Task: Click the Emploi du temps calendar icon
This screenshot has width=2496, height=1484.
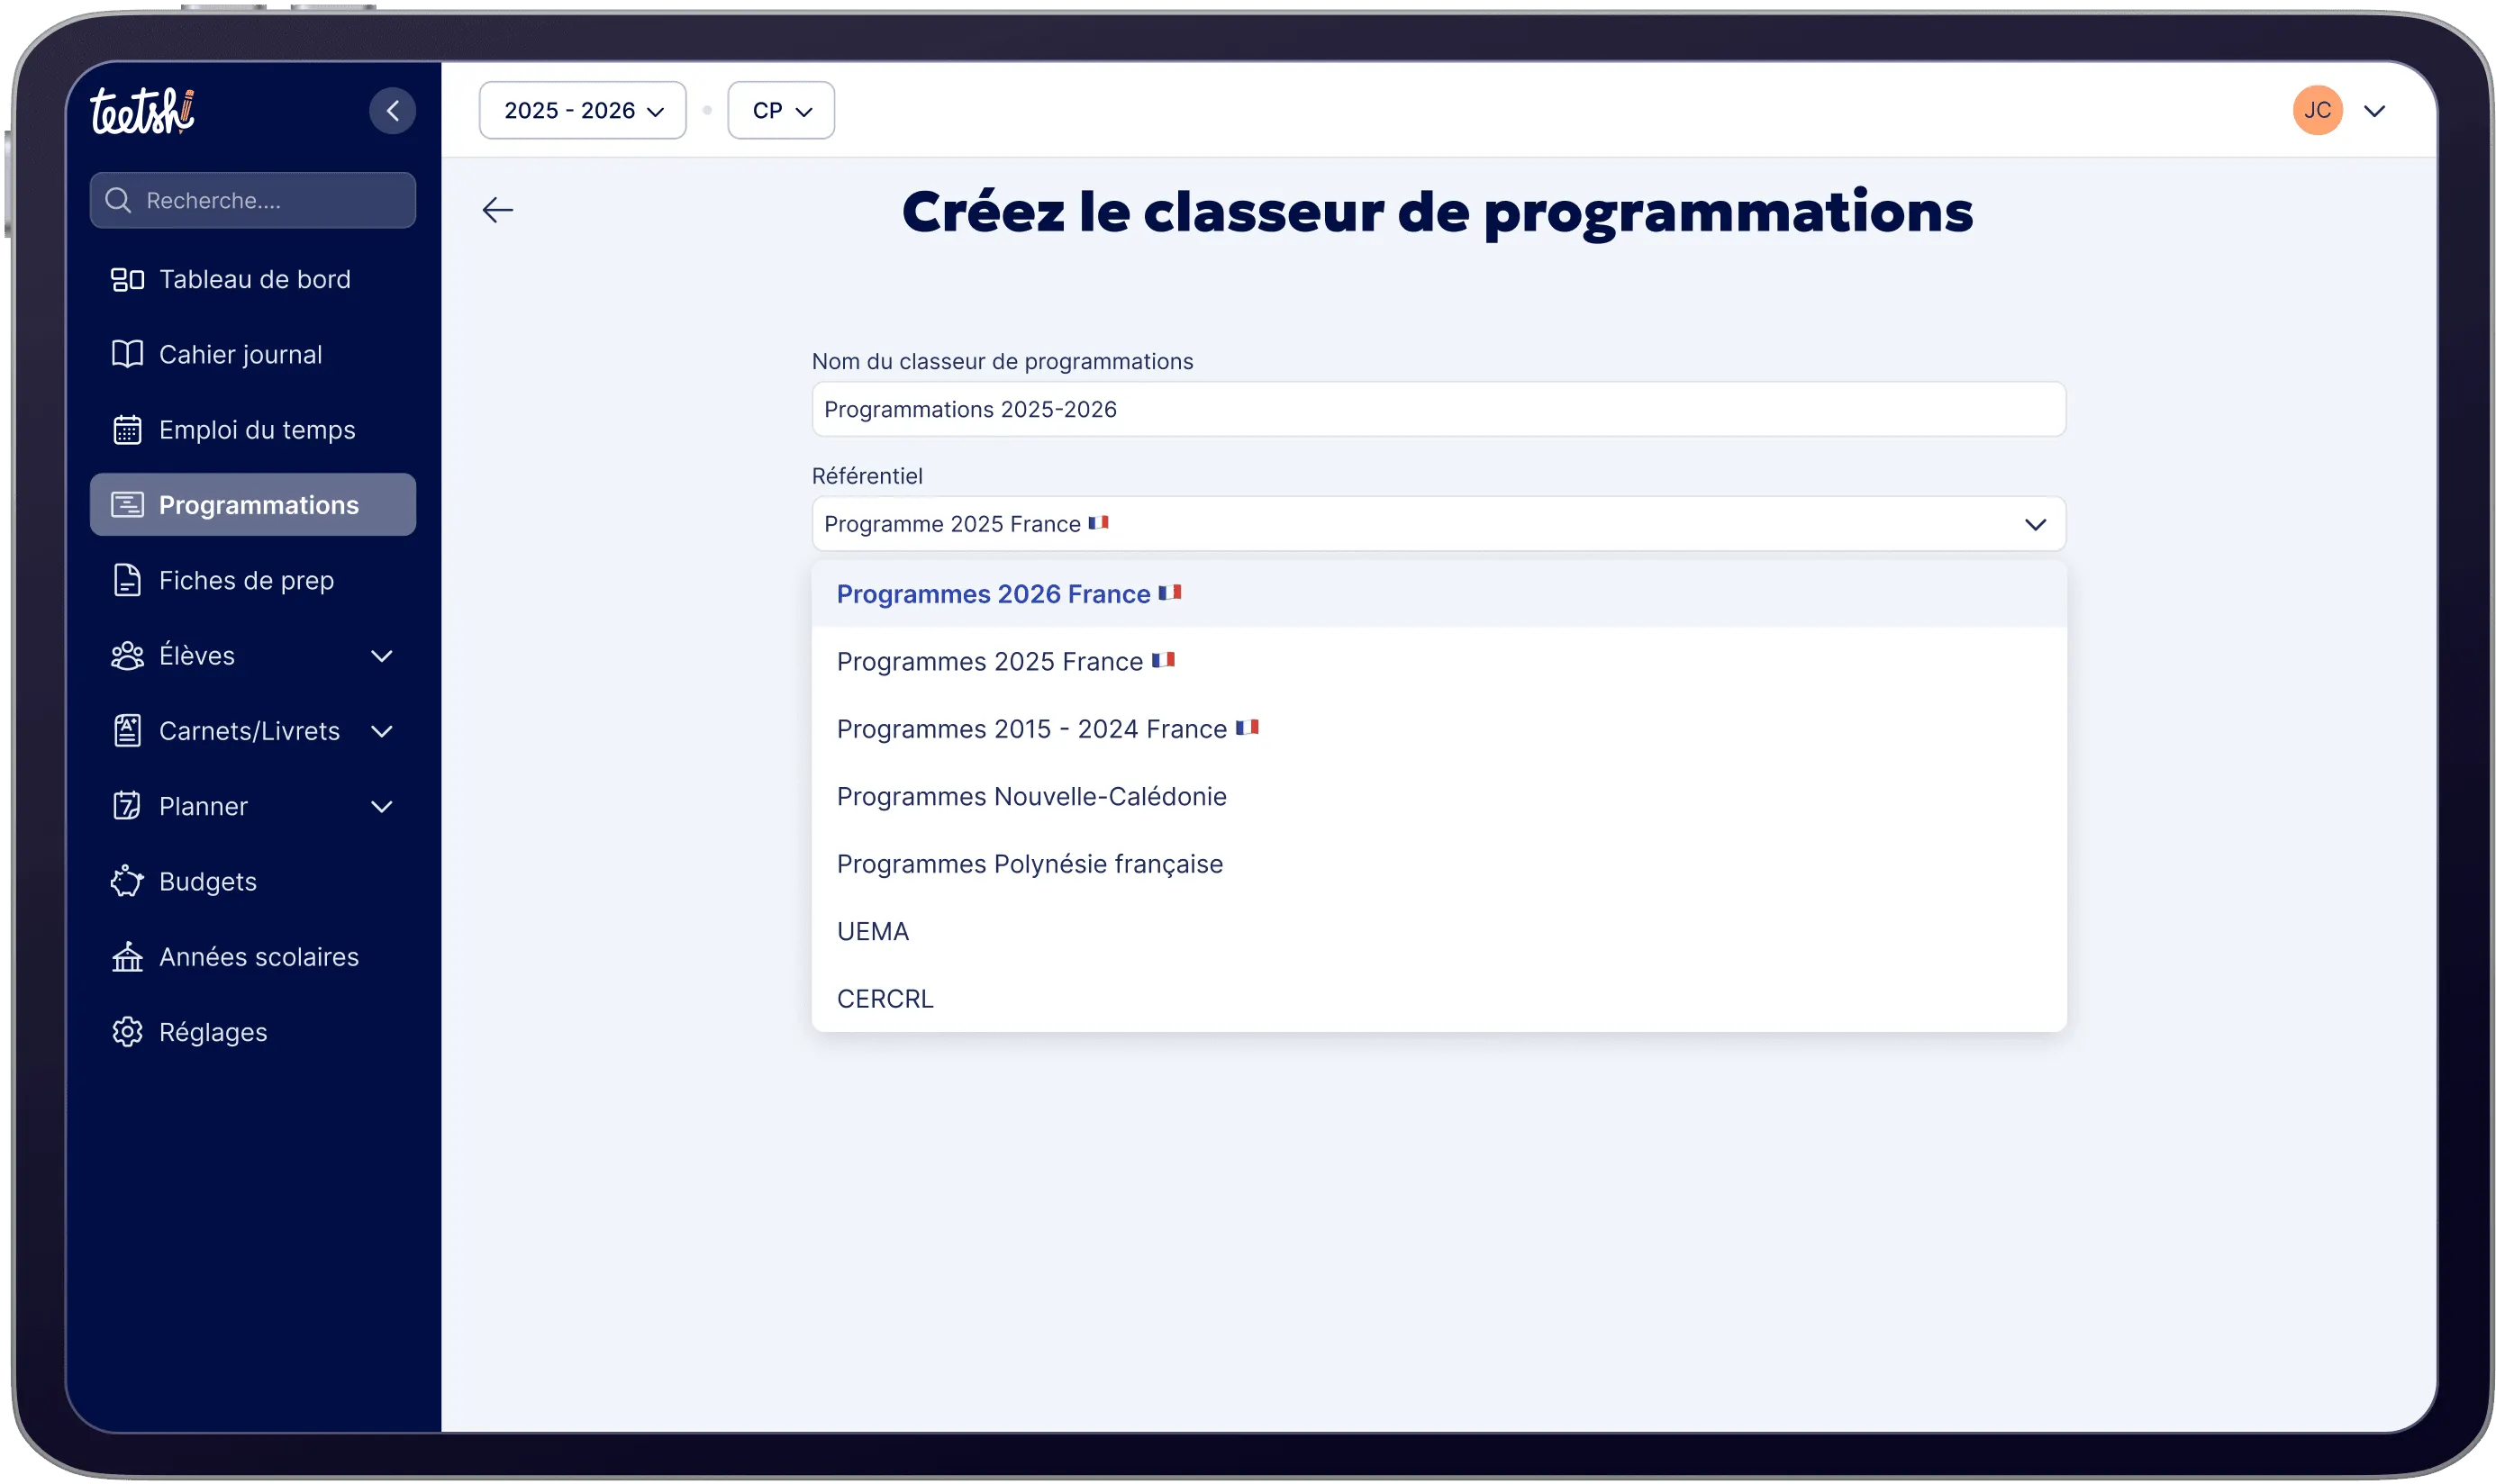Action: tap(127, 429)
